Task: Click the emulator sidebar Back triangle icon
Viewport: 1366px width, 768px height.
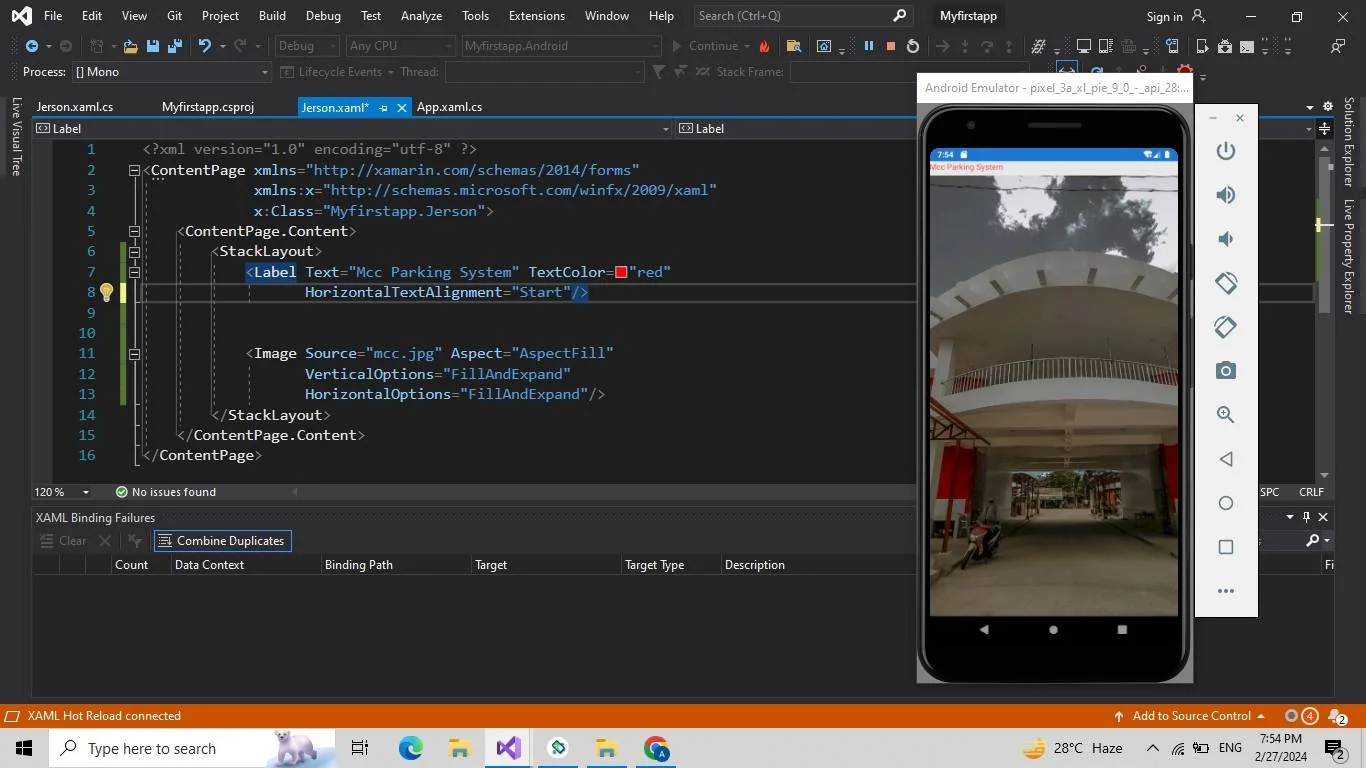Action: click(x=1226, y=459)
